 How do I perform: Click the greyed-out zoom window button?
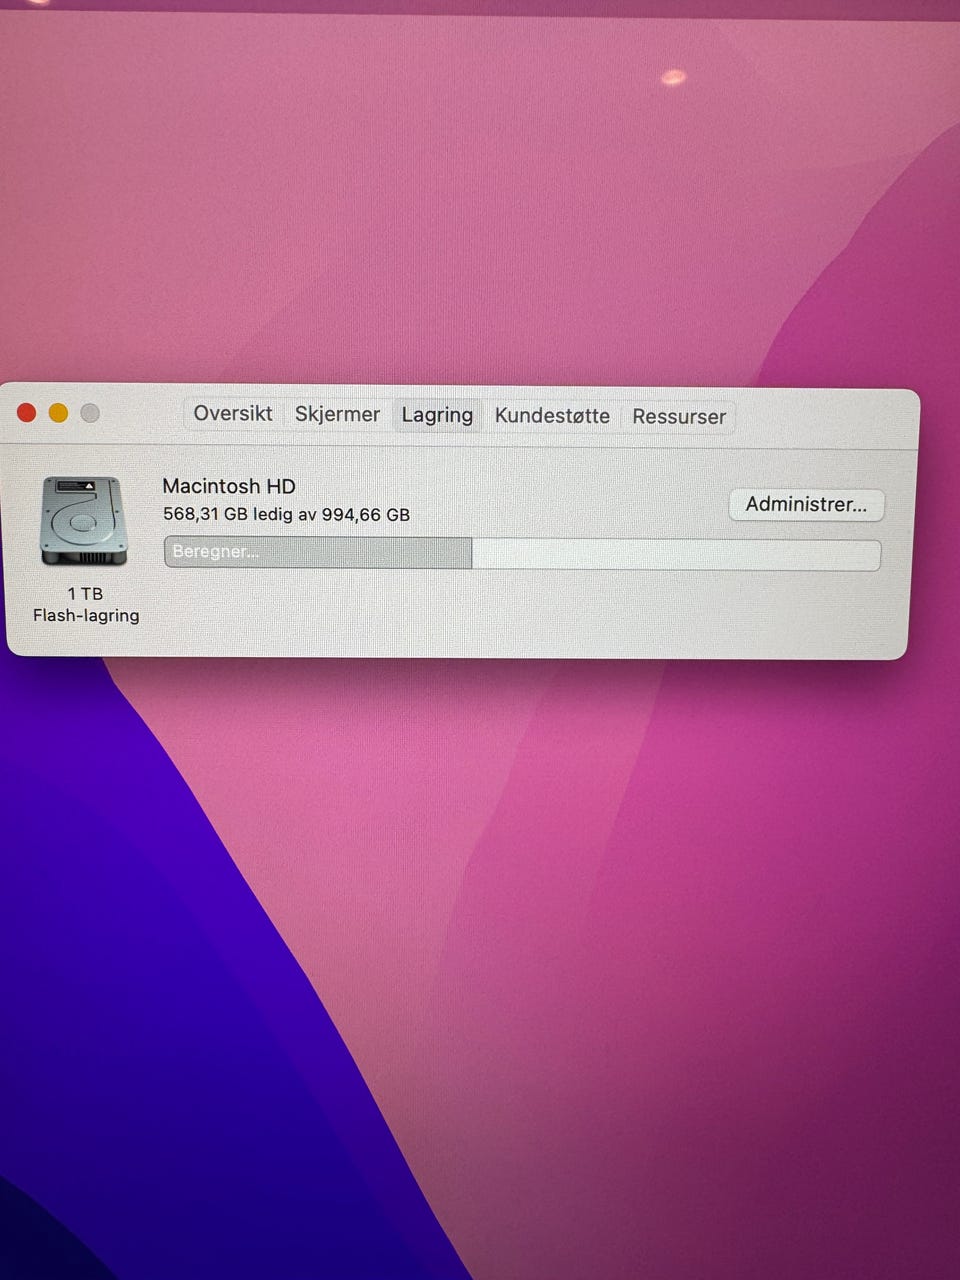pyautogui.click(x=90, y=413)
